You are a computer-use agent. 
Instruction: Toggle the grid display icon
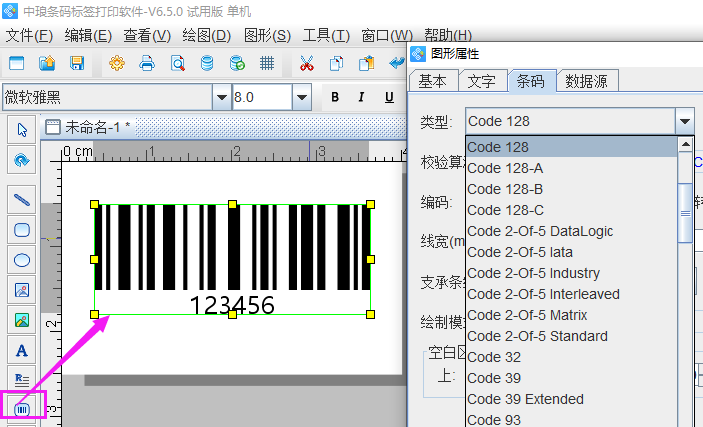267,63
